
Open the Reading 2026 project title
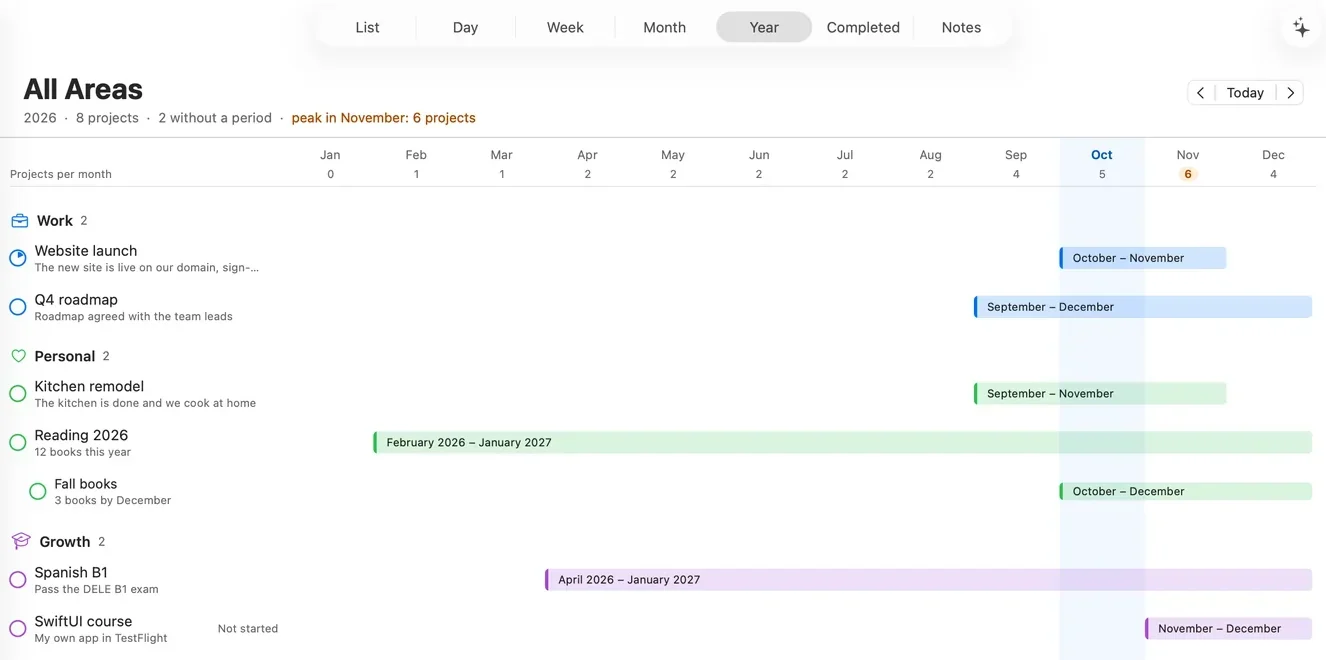[81, 435]
